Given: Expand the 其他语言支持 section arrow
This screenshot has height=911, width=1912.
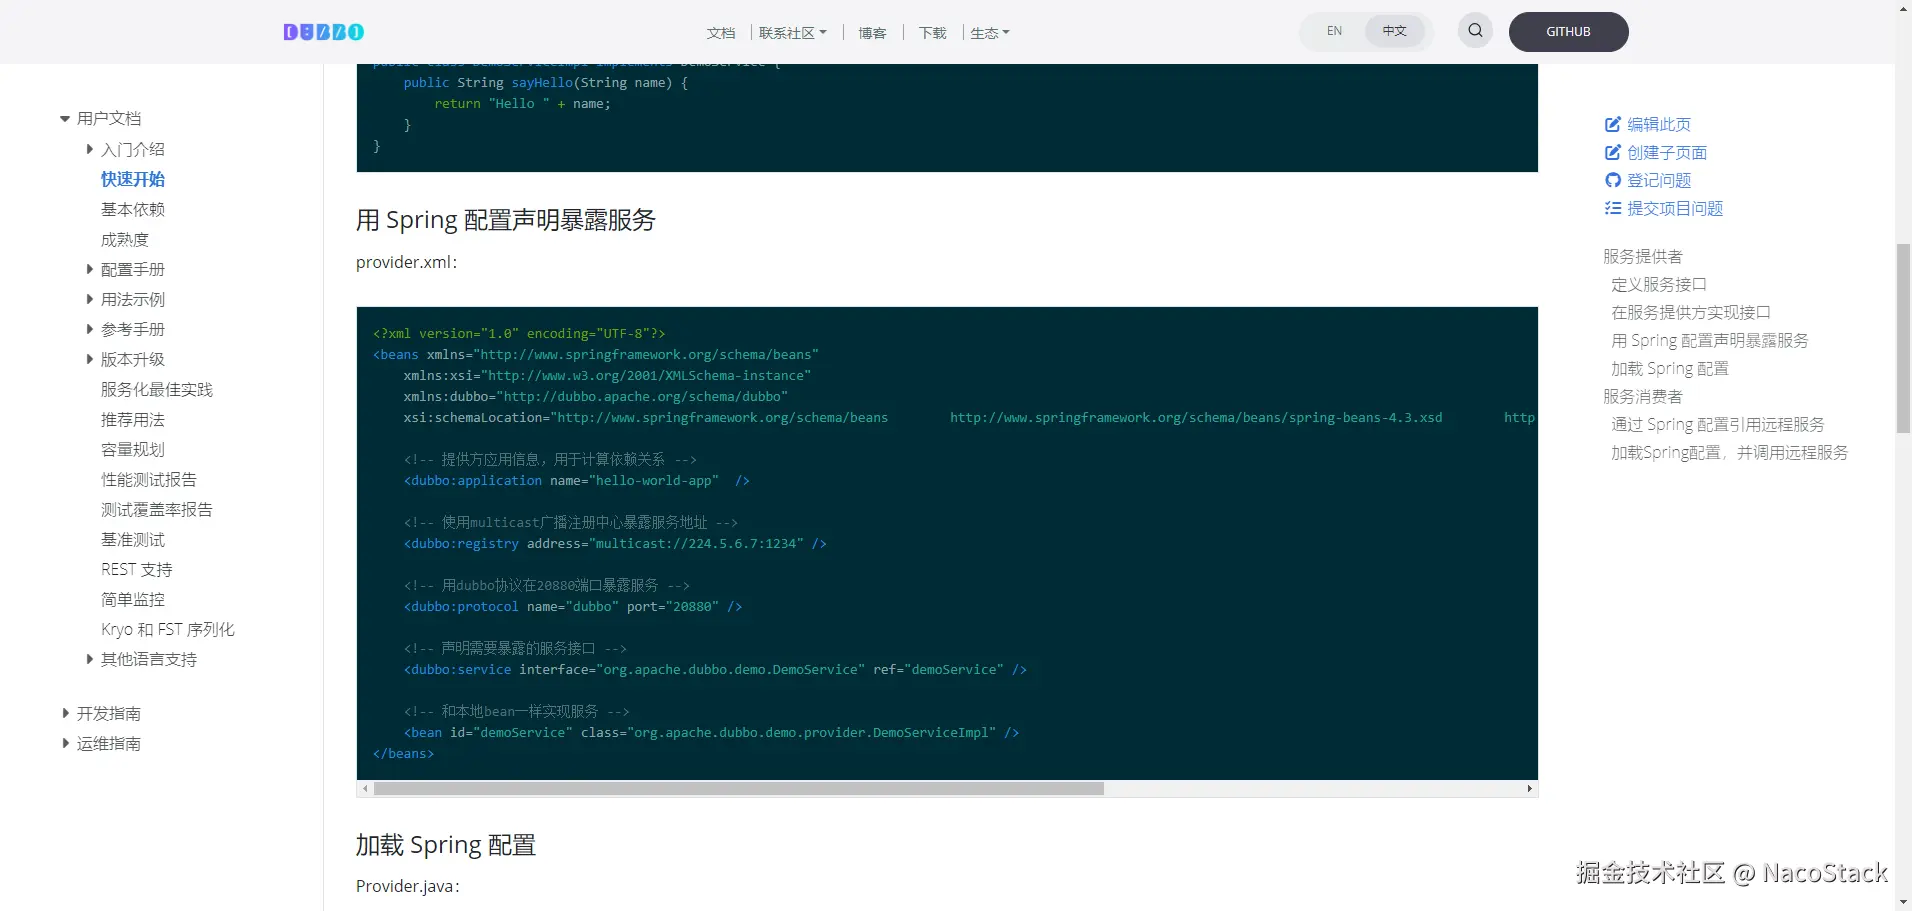Looking at the screenshot, I should click(x=90, y=659).
